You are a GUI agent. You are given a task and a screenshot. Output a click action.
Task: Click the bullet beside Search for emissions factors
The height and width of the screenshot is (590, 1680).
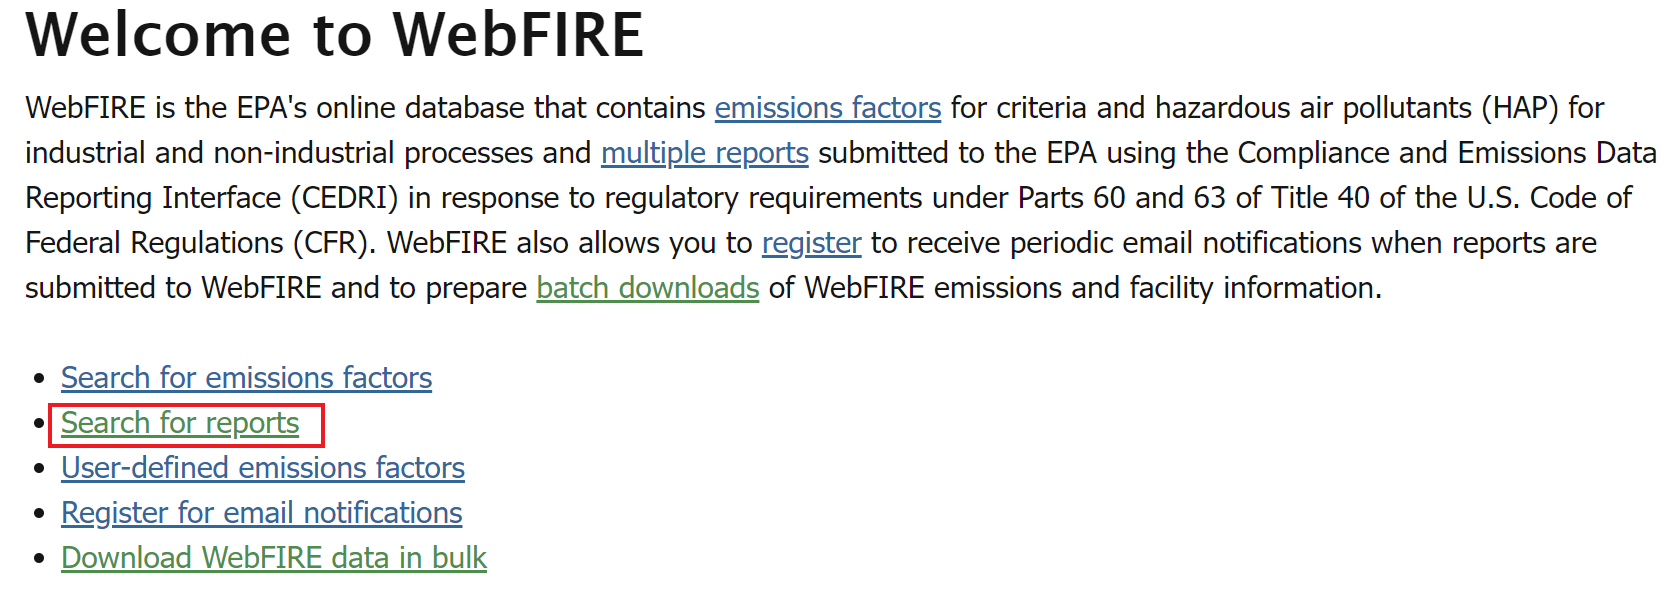click(x=40, y=379)
